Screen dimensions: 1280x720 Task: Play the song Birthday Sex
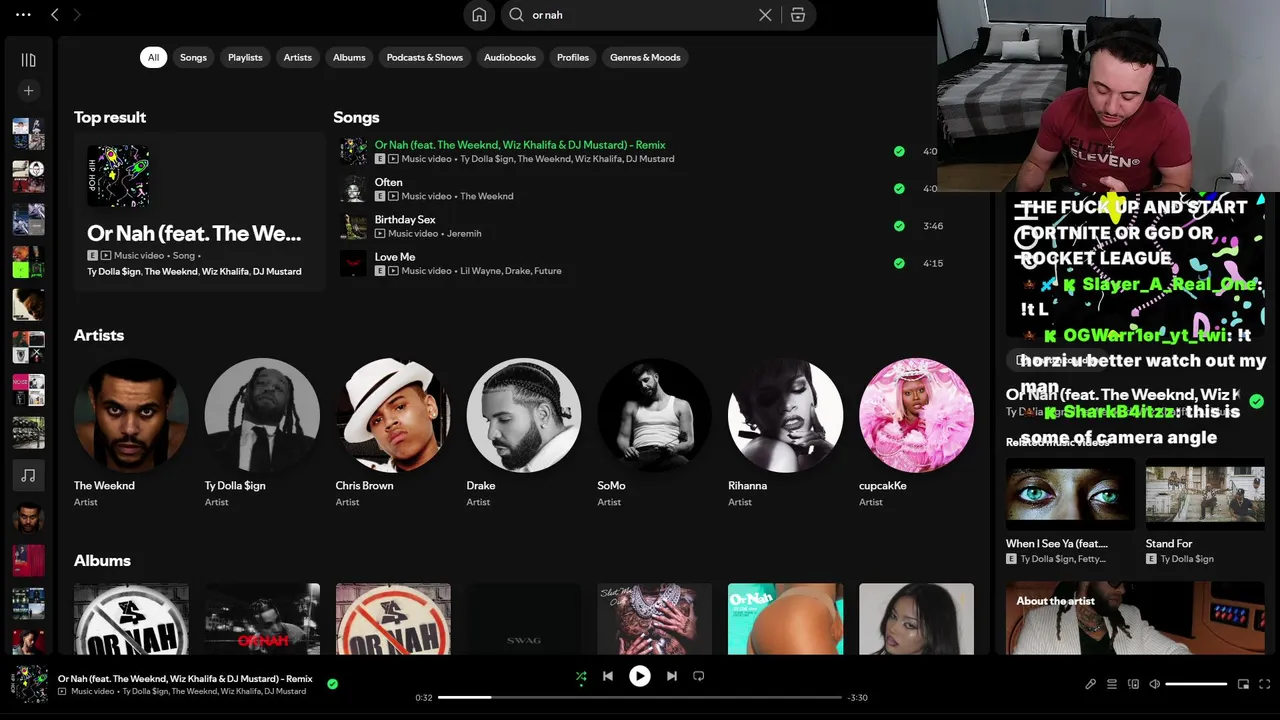[405, 219]
